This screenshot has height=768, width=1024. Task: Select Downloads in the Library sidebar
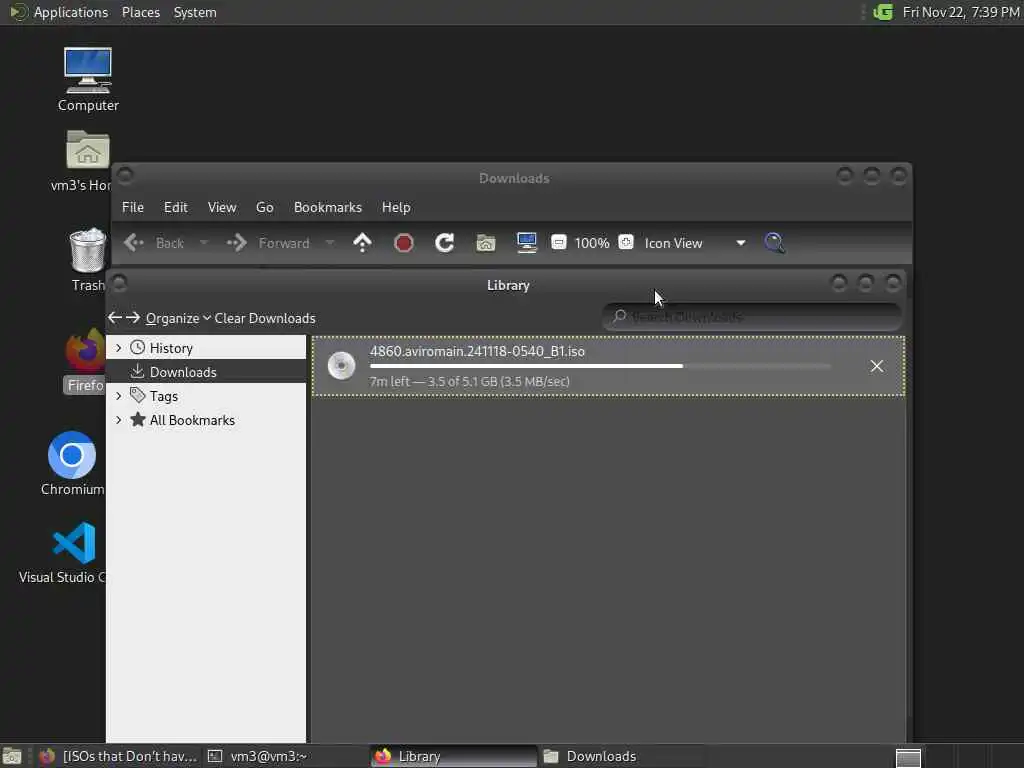coord(206,372)
